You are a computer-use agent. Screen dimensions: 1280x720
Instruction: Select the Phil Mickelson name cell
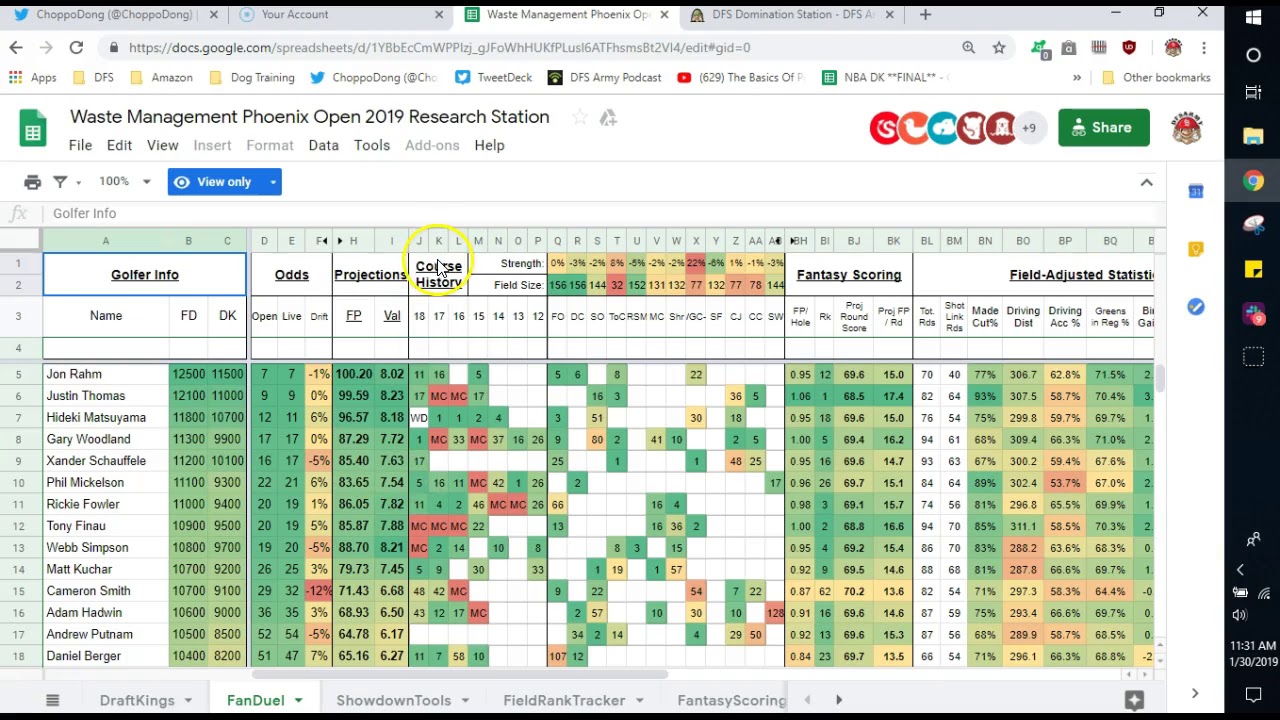[106, 482]
